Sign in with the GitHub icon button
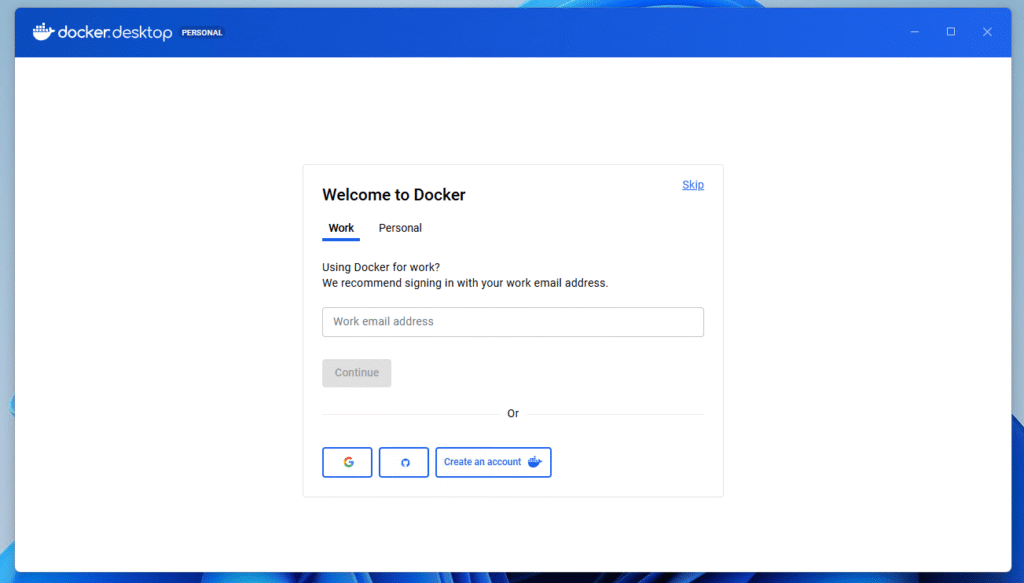 [x=404, y=462]
